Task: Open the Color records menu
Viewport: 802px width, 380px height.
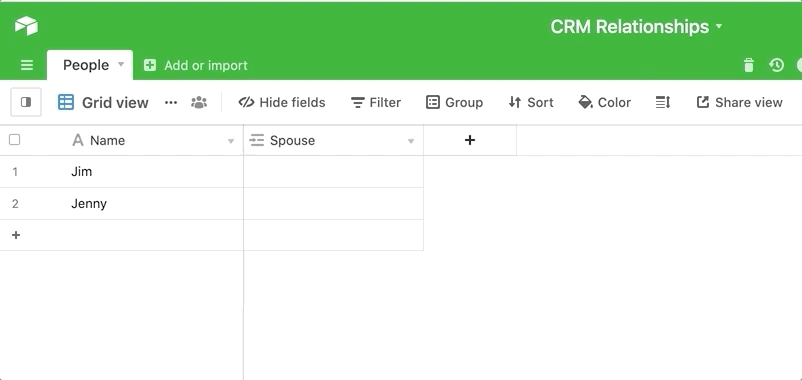Action: point(604,102)
